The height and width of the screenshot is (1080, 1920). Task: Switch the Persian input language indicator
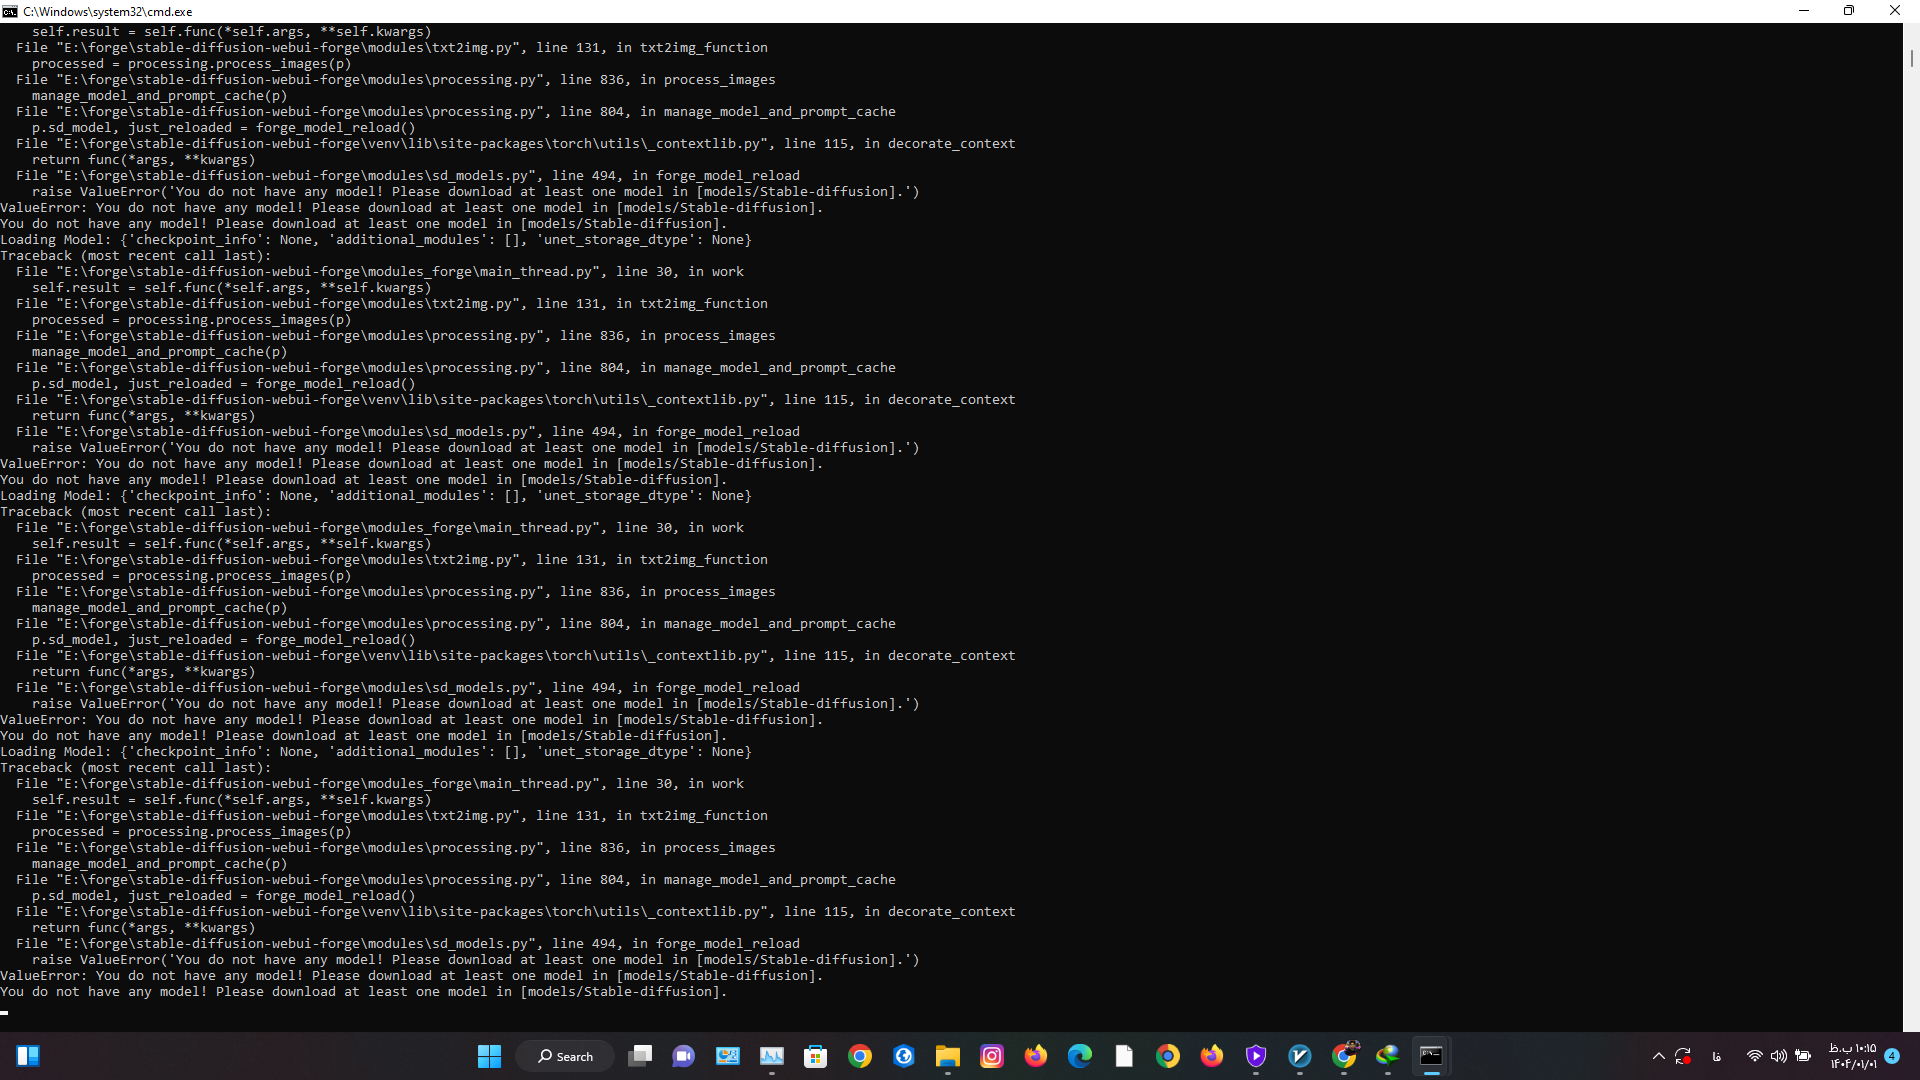(1717, 1056)
